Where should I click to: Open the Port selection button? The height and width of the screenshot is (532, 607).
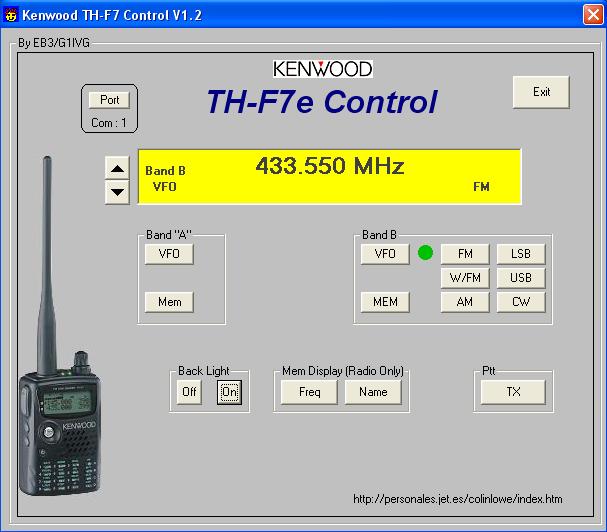point(109,100)
